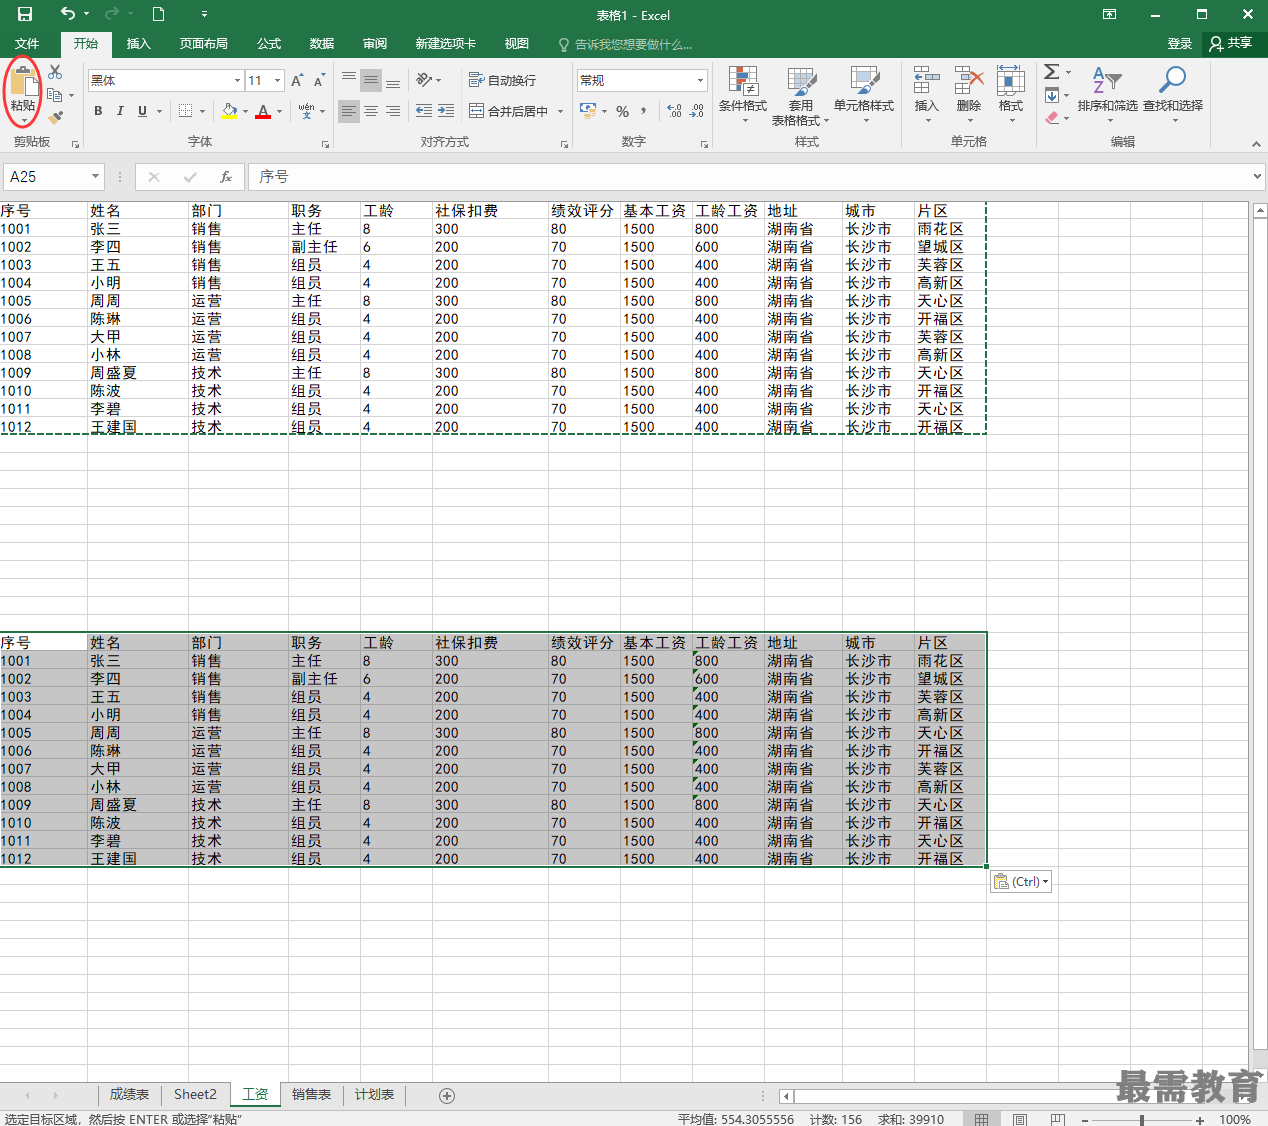The width and height of the screenshot is (1268, 1126).
Task: Toggle center horizontal alignment
Action: [371, 111]
